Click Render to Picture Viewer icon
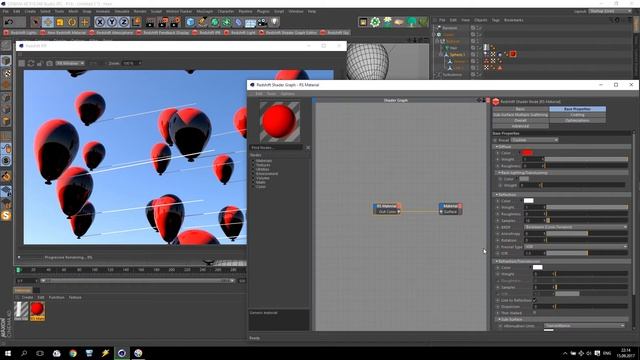 coord(163,22)
